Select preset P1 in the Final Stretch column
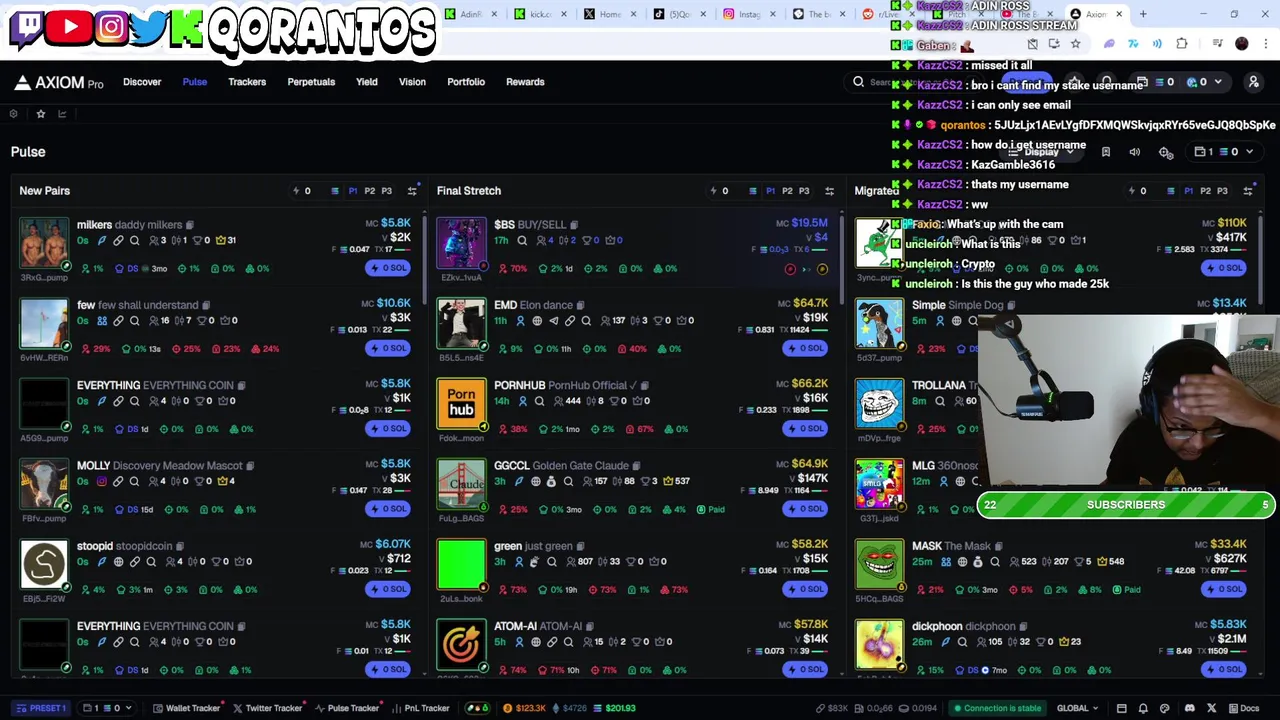 coord(770,191)
